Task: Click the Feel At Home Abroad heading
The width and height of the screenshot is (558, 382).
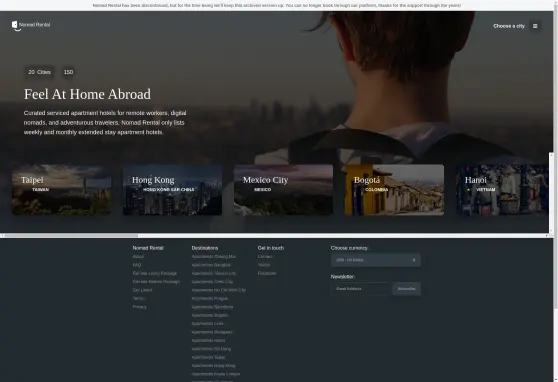Action: 87,94
